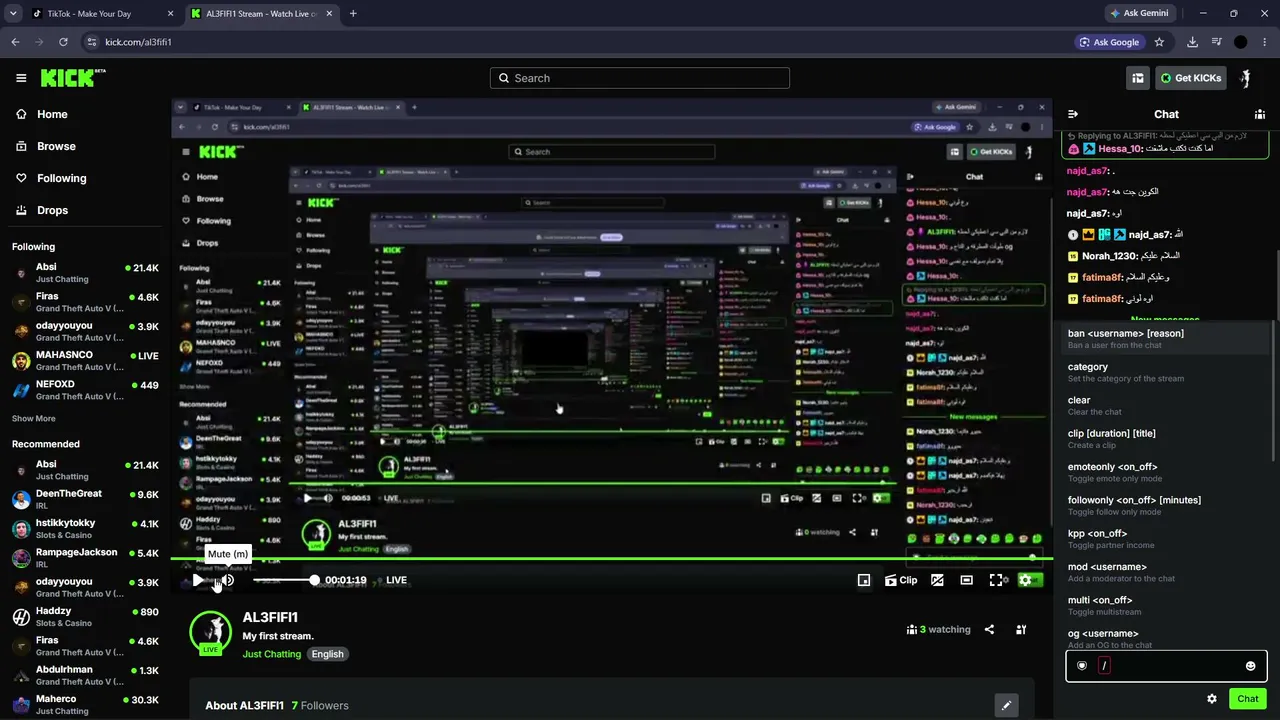
Task: Open the chat identity shield icon
Action: (x=1082, y=666)
